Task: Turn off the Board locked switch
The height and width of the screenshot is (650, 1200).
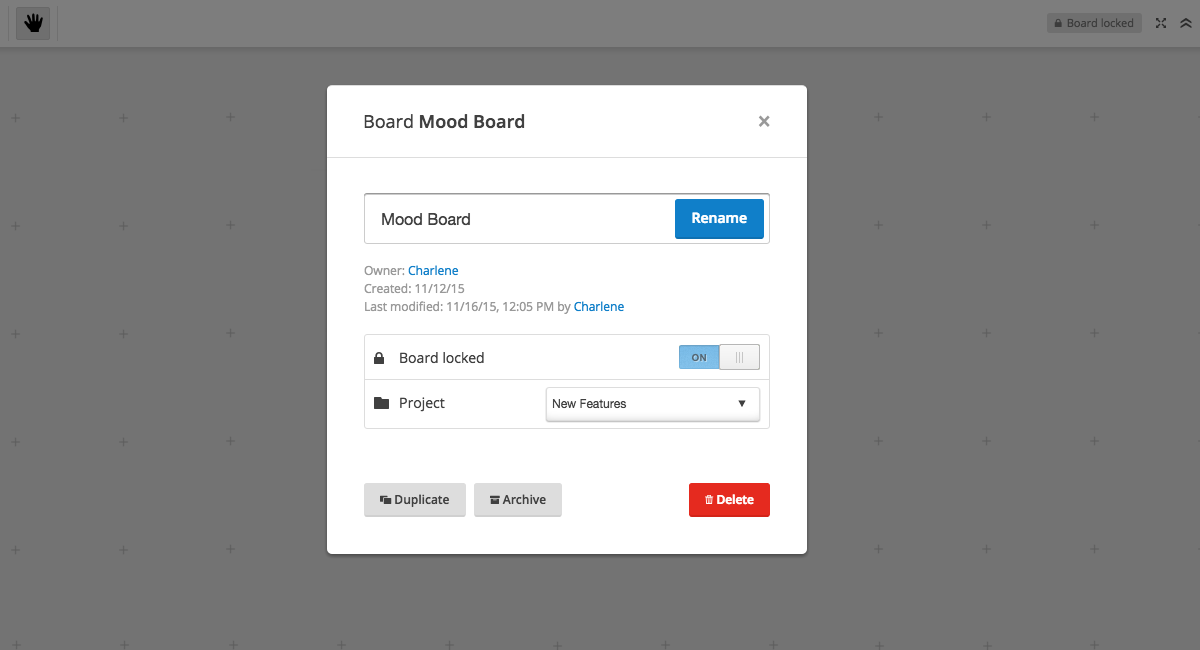Action: [719, 357]
